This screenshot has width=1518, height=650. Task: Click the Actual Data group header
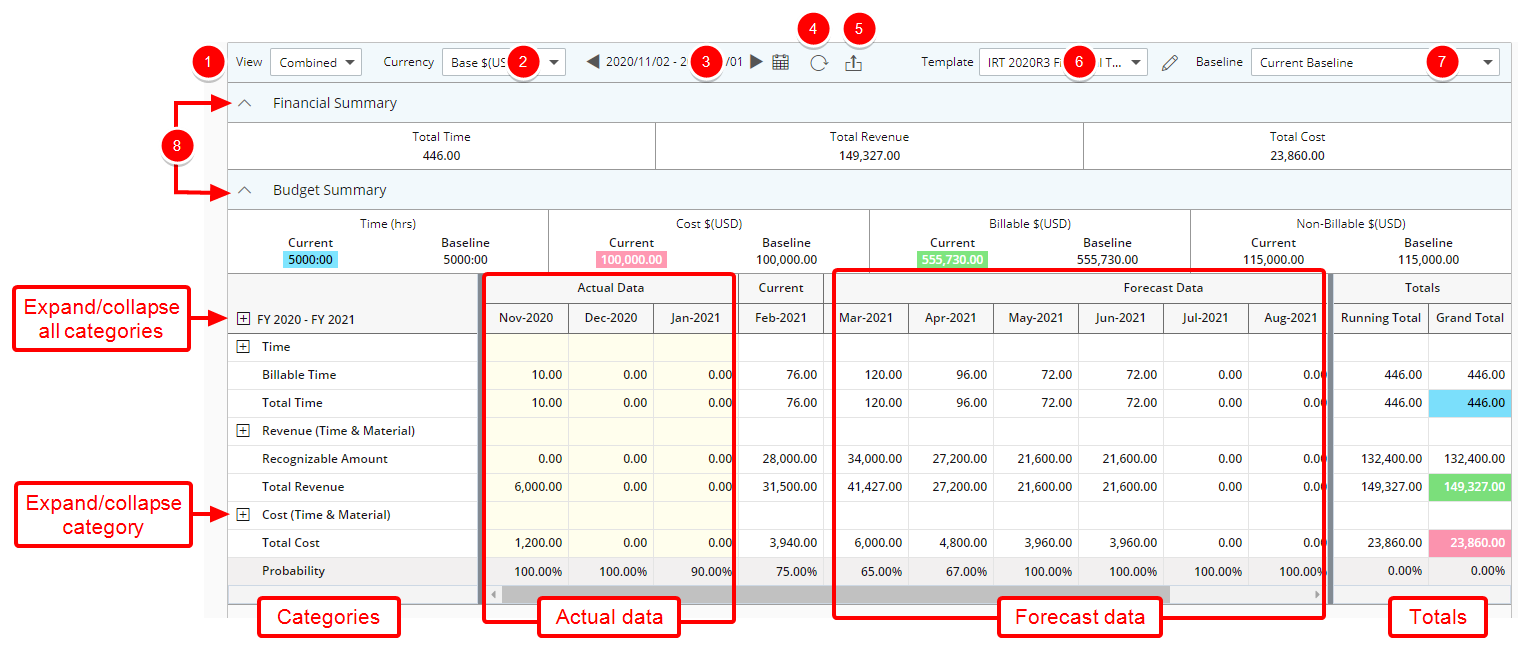(x=610, y=288)
